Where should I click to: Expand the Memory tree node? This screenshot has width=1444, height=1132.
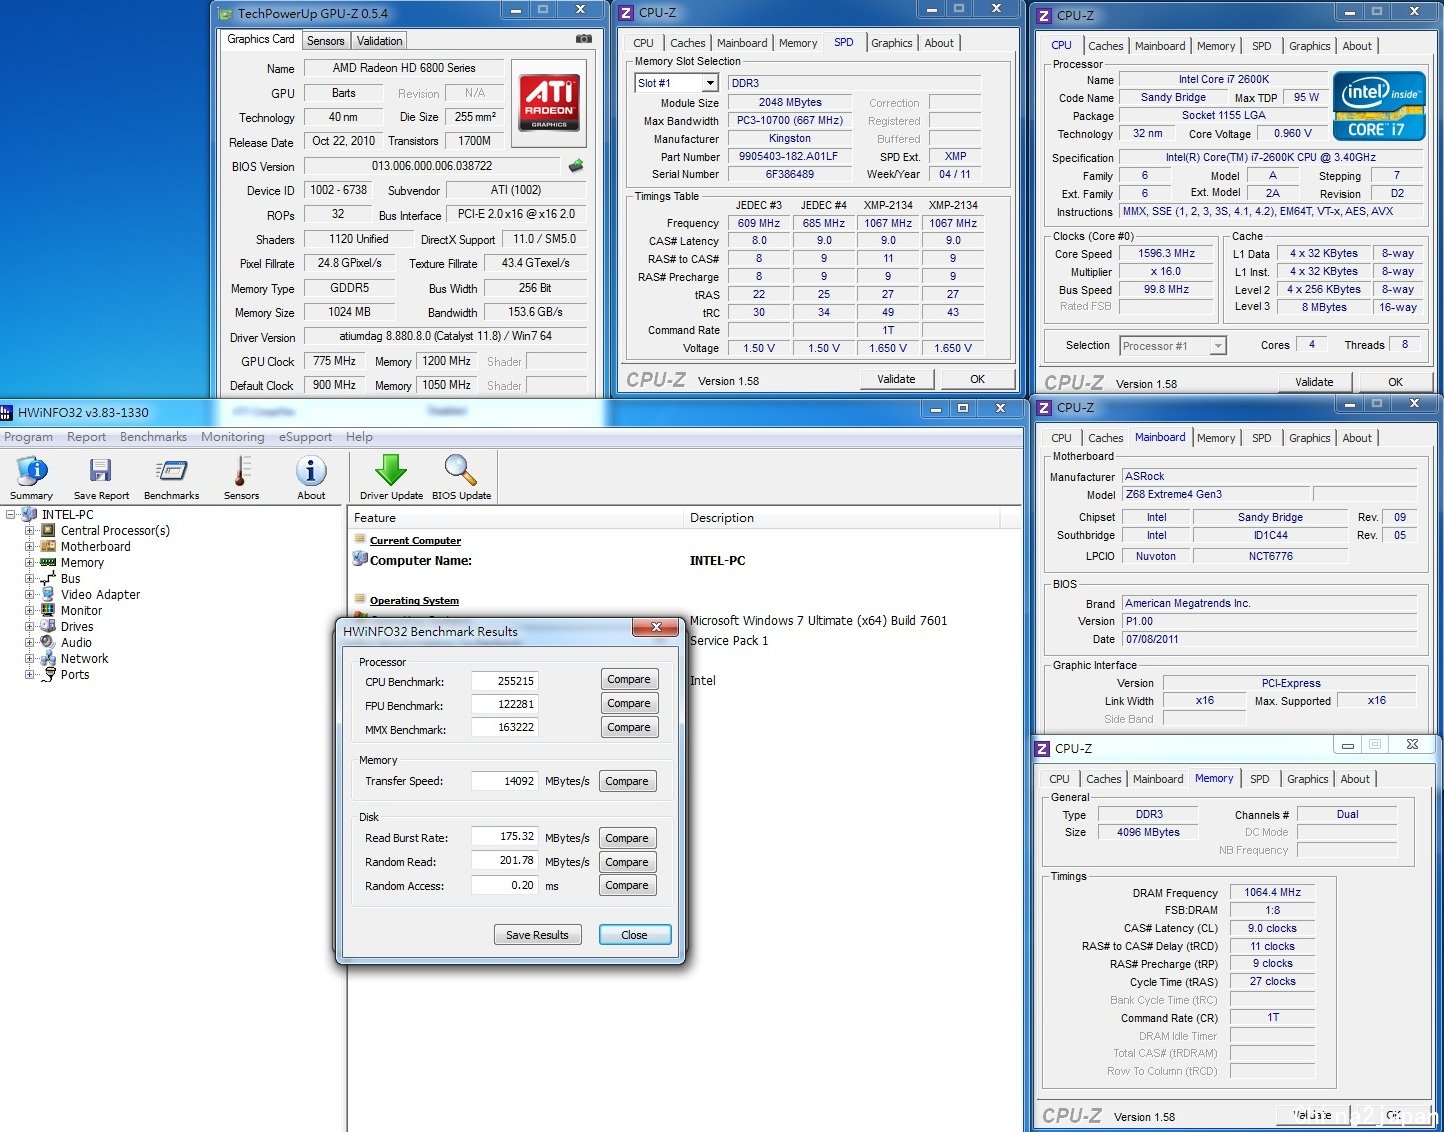pos(30,562)
